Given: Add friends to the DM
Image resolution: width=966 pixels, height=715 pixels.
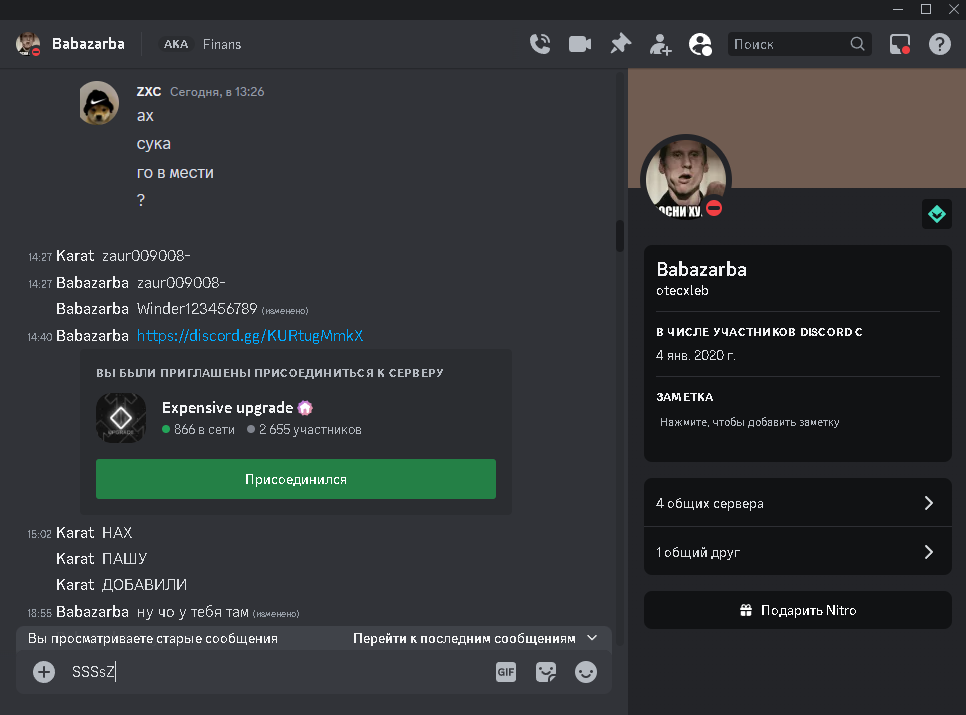Looking at the screenshot, I should pos(660,44).
